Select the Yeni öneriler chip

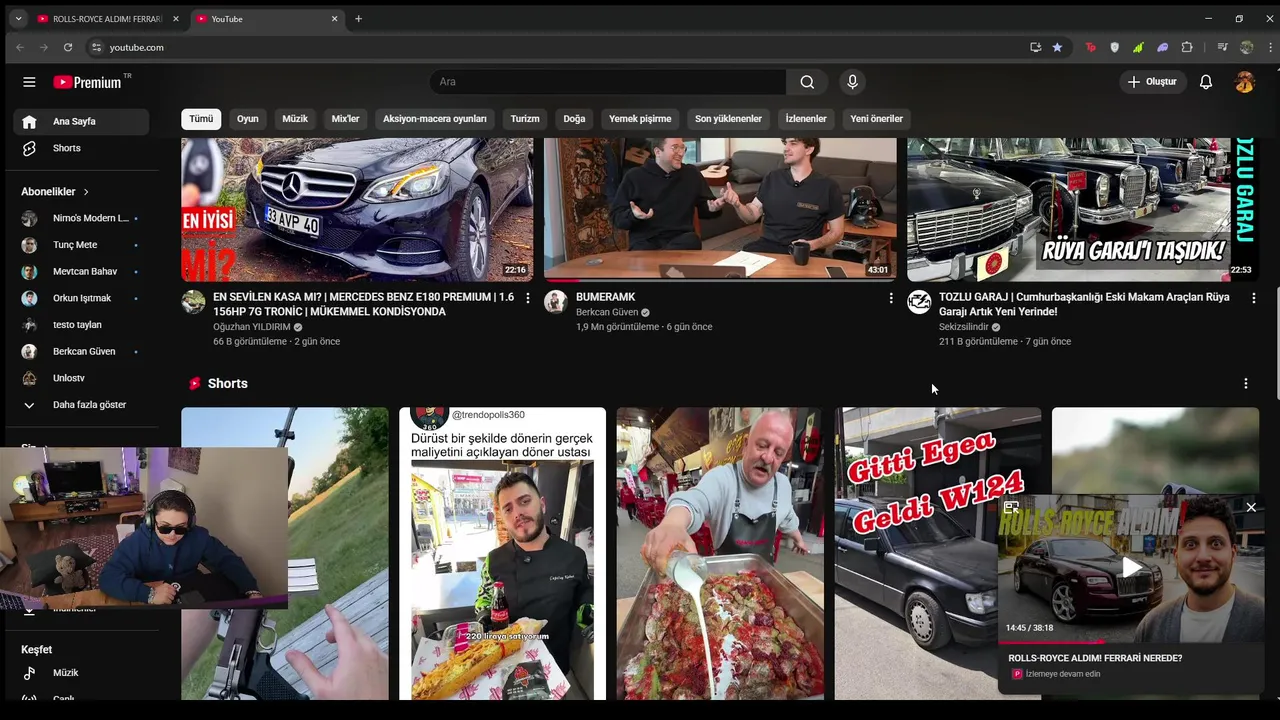coord(877,119)
